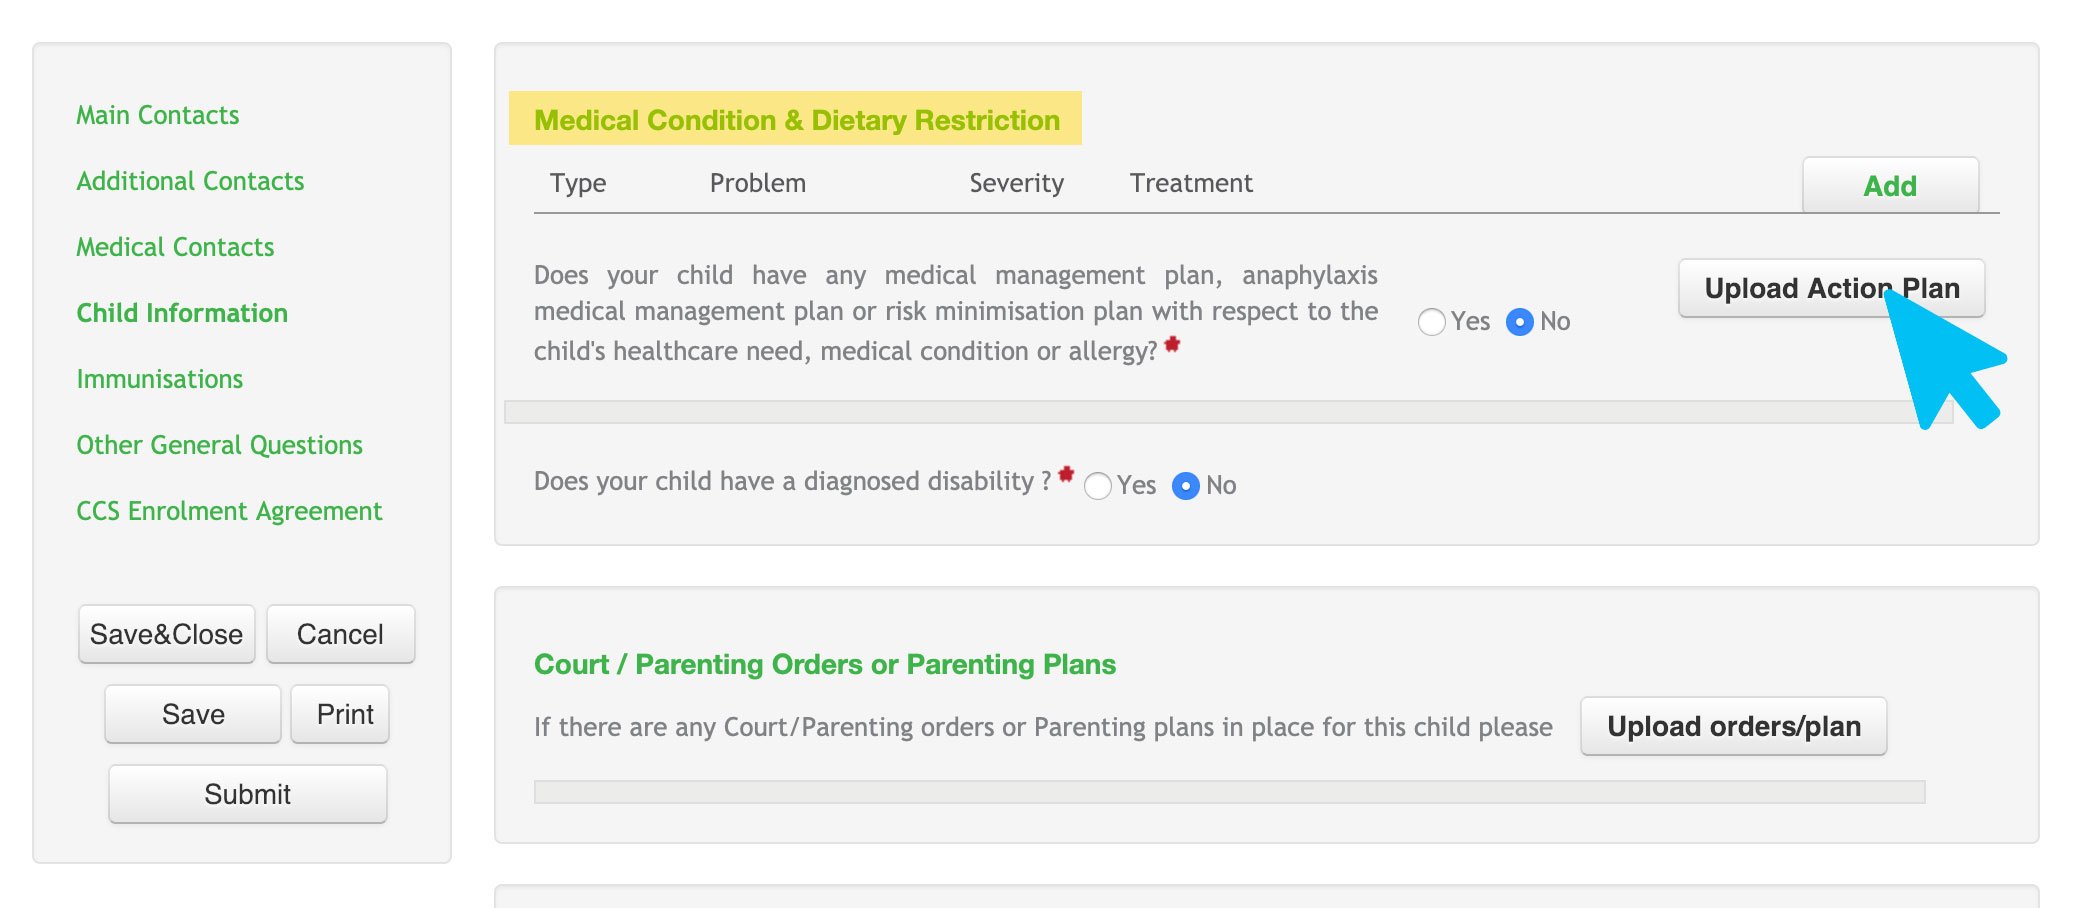Click the Cancel button
2086x908 pixels.
pyautogui.click(x=340, y=634)
